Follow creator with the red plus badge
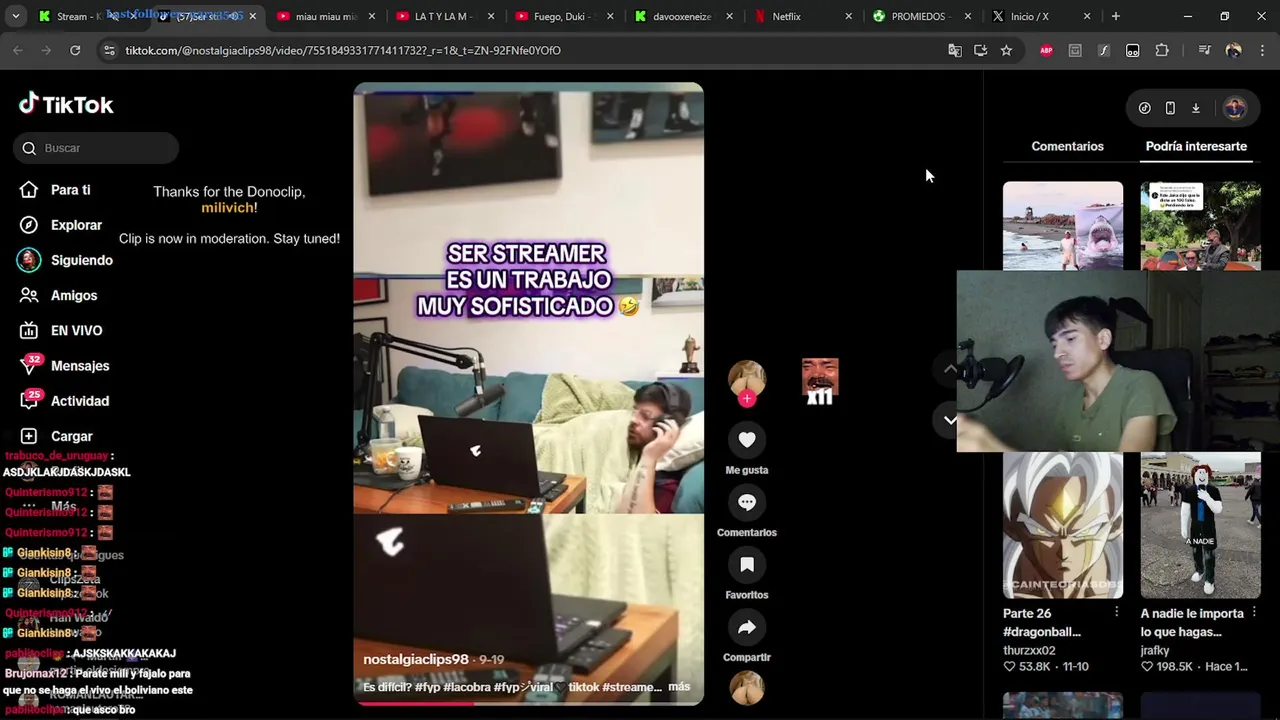1280x720 pixels. pyautogui.click(x=747, y=399)
